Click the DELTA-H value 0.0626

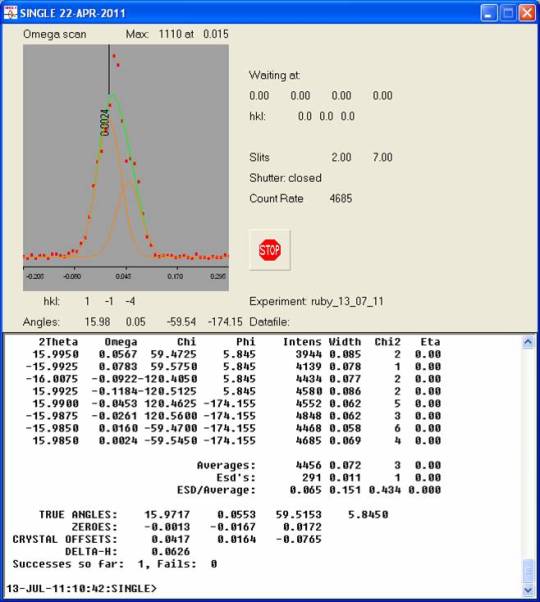[170, 551]
